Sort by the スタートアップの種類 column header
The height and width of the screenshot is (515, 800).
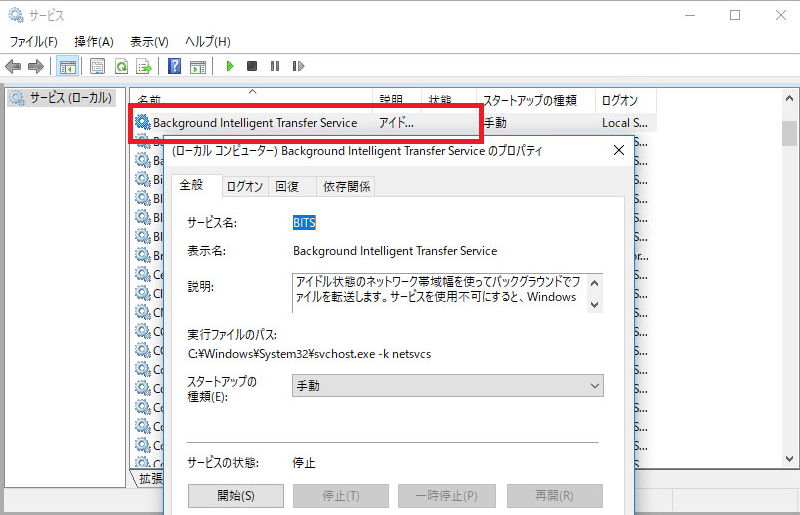536,99
